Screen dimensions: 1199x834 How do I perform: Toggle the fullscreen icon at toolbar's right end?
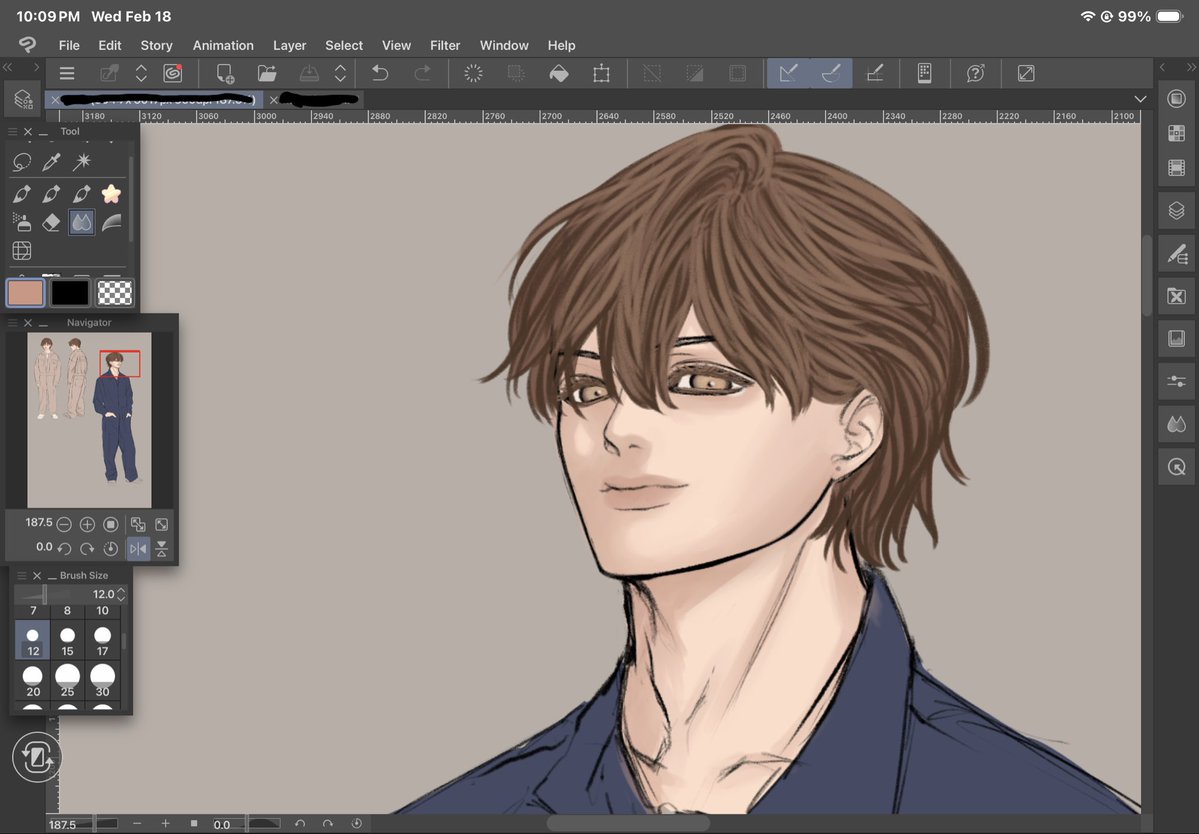click(x=1026, y=73)
